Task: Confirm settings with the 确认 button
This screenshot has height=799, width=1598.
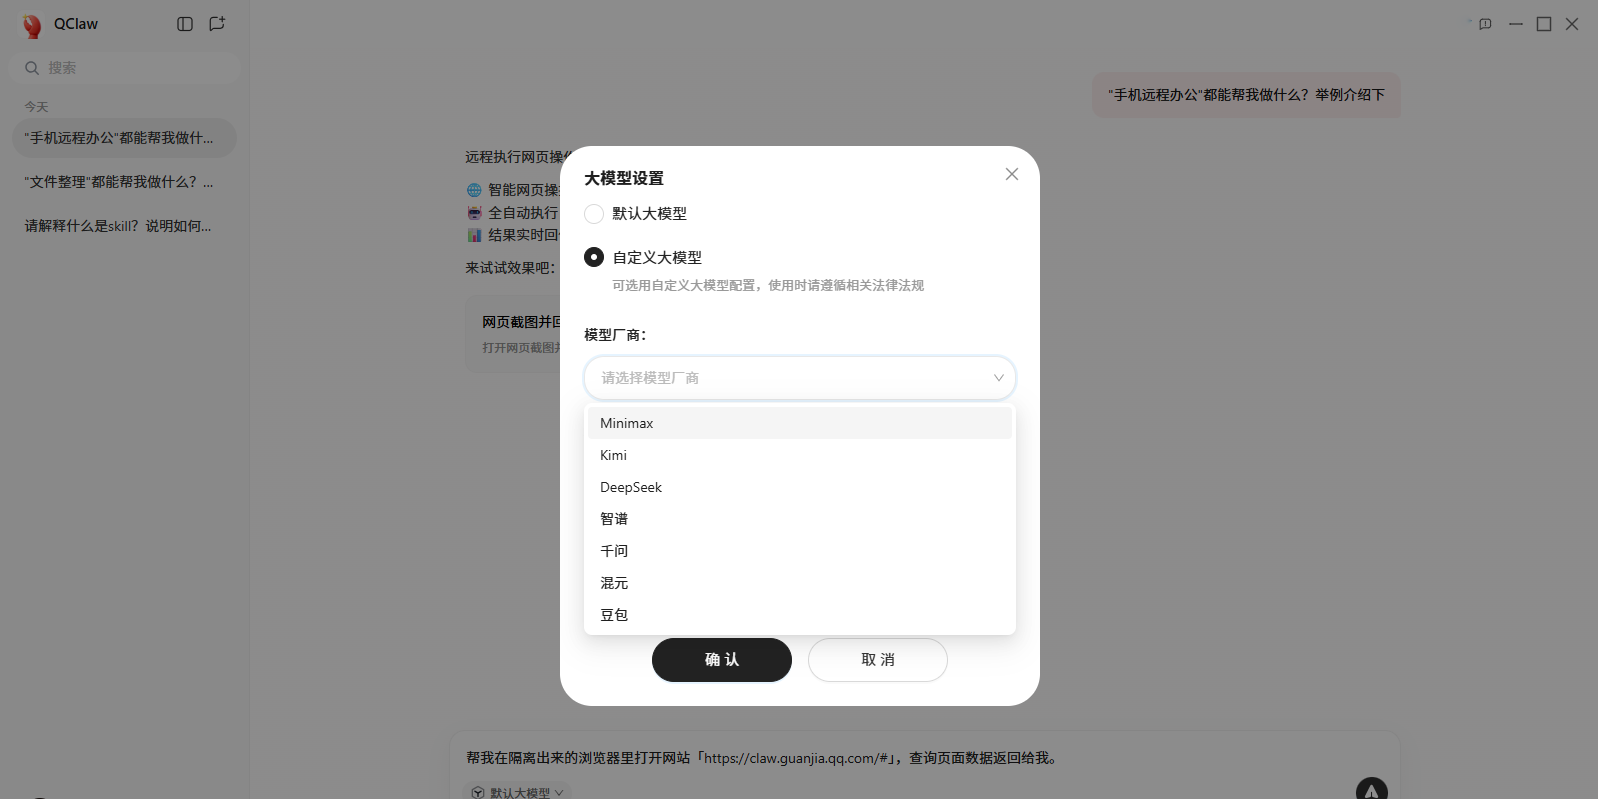Action: tap(722, 660)
